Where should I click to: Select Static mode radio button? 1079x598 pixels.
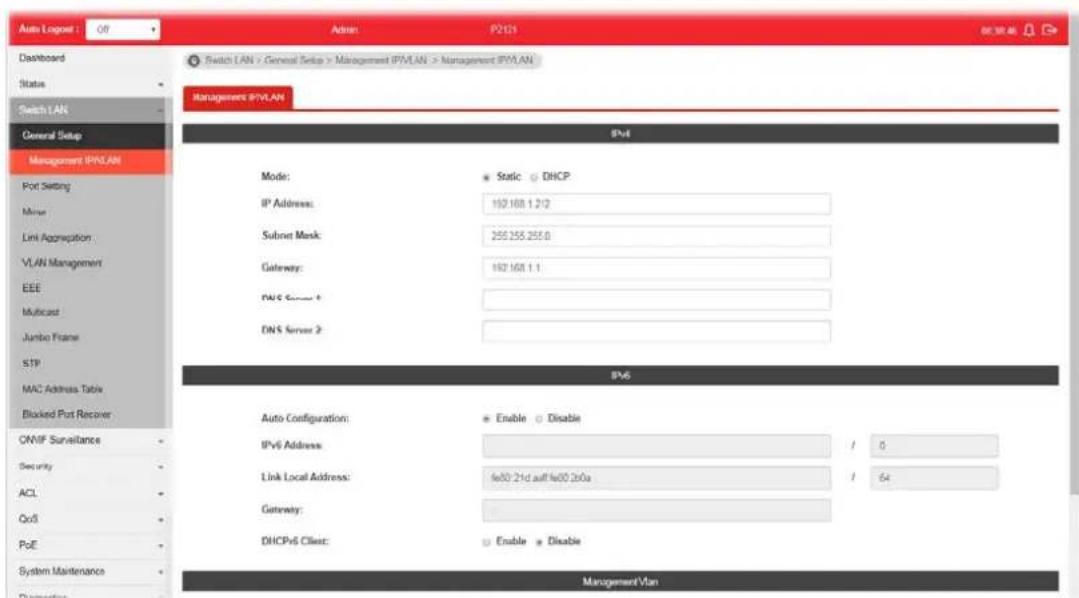pyautogui.click(x=486, y=178)
